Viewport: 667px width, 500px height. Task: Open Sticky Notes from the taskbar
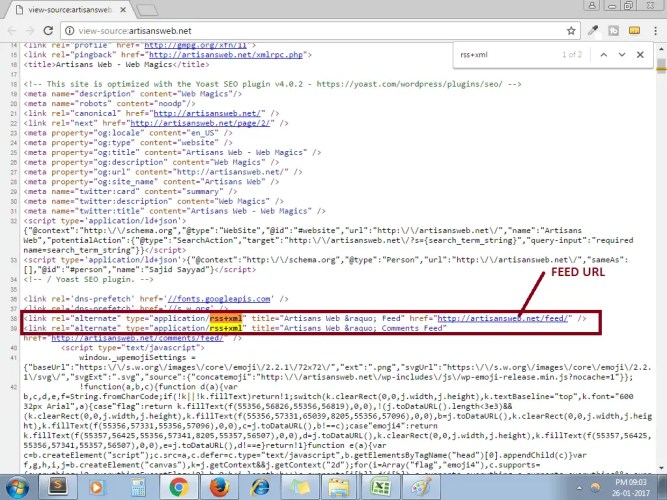coord(299,487)
